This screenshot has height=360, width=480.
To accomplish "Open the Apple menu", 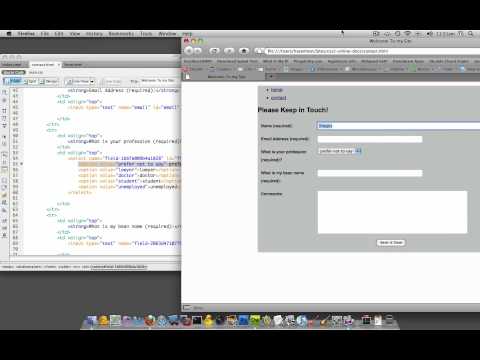I will [9, 34].
